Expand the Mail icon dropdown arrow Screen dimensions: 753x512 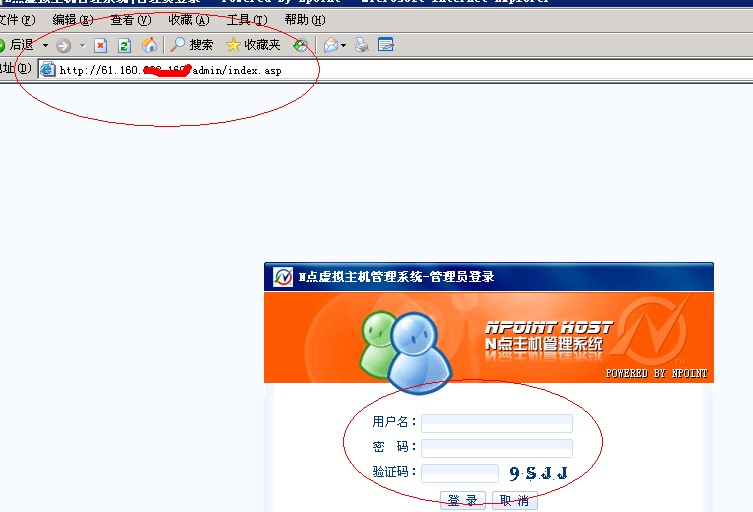tap(344, 46)
